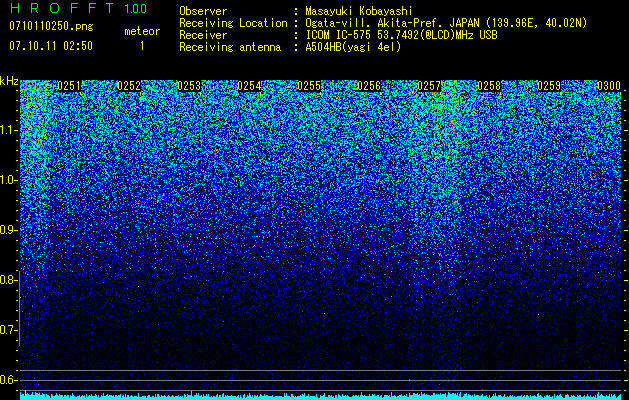
Task: Click the A504HB(yagi 4el) antenna text
Action: (x=353, y=47)
